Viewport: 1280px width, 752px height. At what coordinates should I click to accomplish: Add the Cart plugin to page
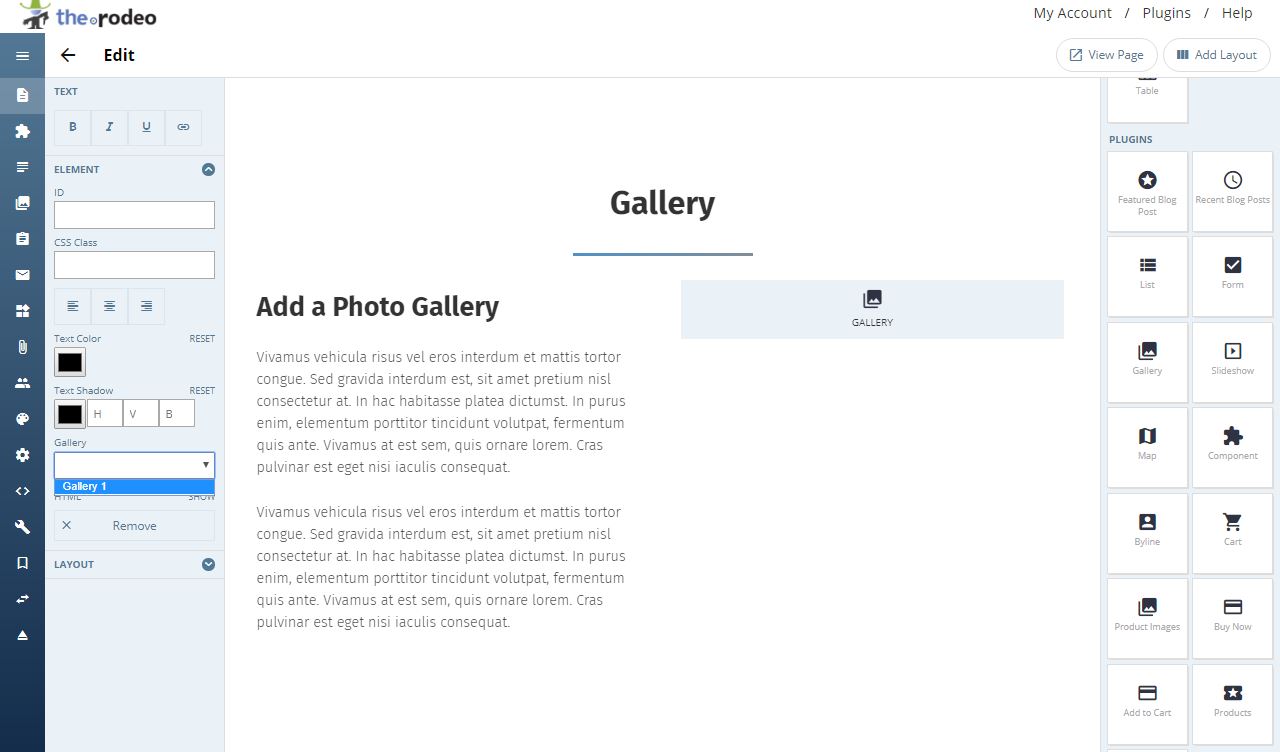(x=1232, y=531)
